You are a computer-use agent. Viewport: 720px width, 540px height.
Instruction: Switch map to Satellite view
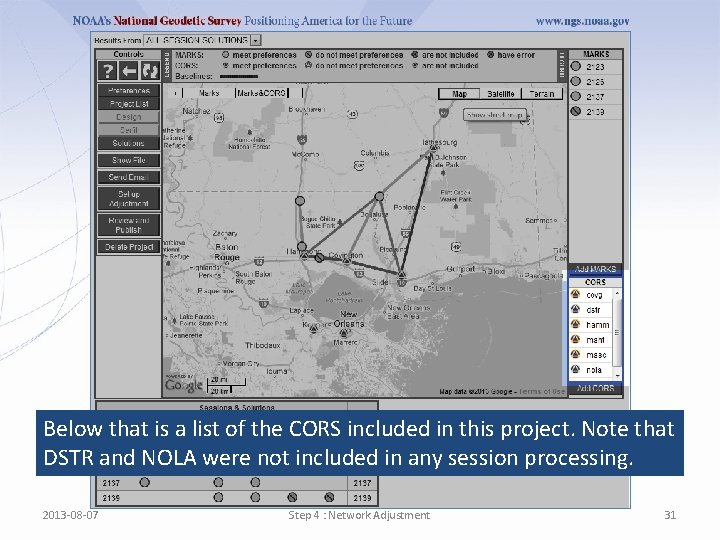501,94
